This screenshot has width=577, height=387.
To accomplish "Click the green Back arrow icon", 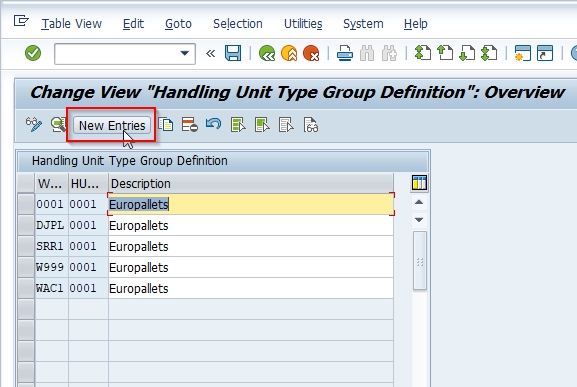I will (267, 53).
